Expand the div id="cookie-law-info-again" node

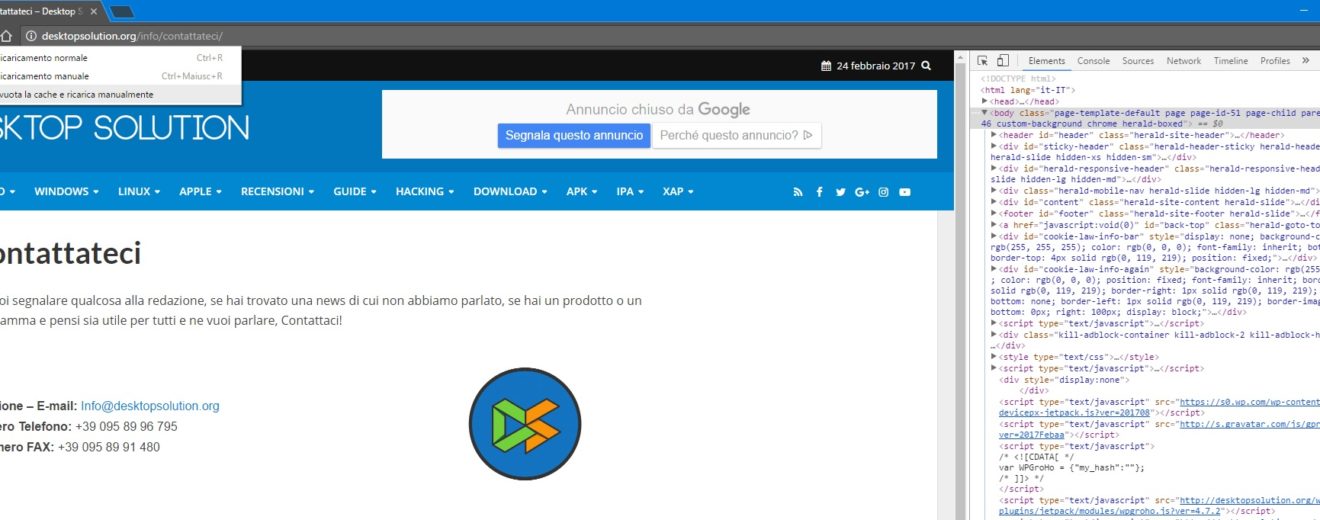pyautogui.click(x=993, y=268)
